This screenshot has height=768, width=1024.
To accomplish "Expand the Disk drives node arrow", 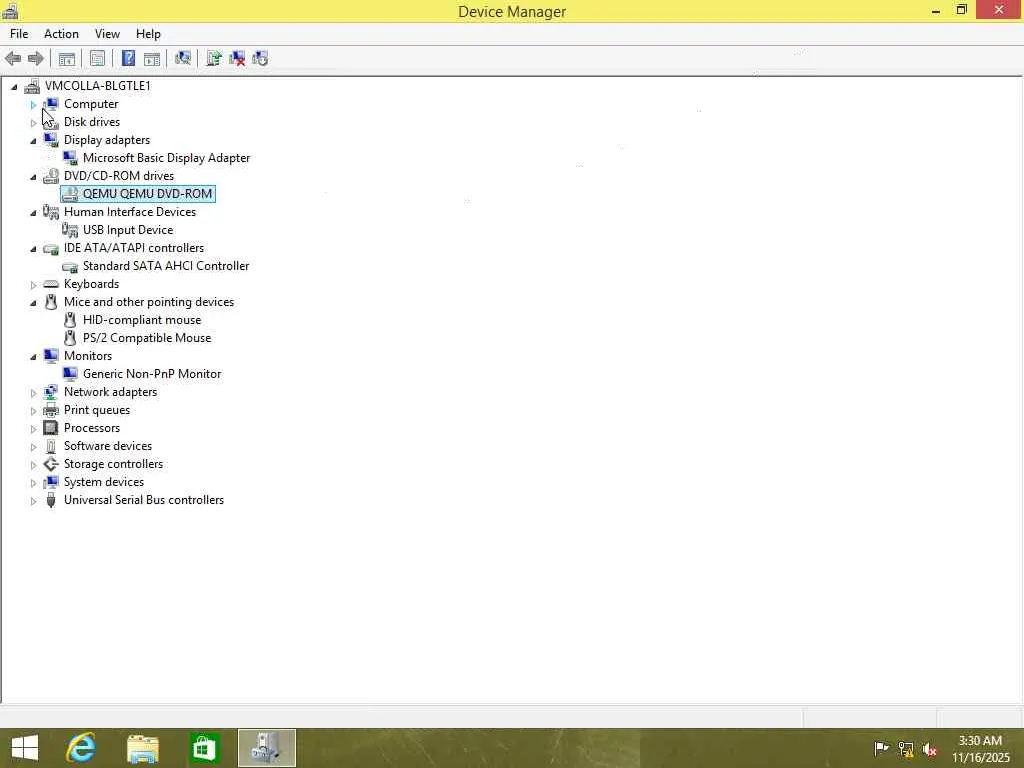I will [x=33, y=122].
